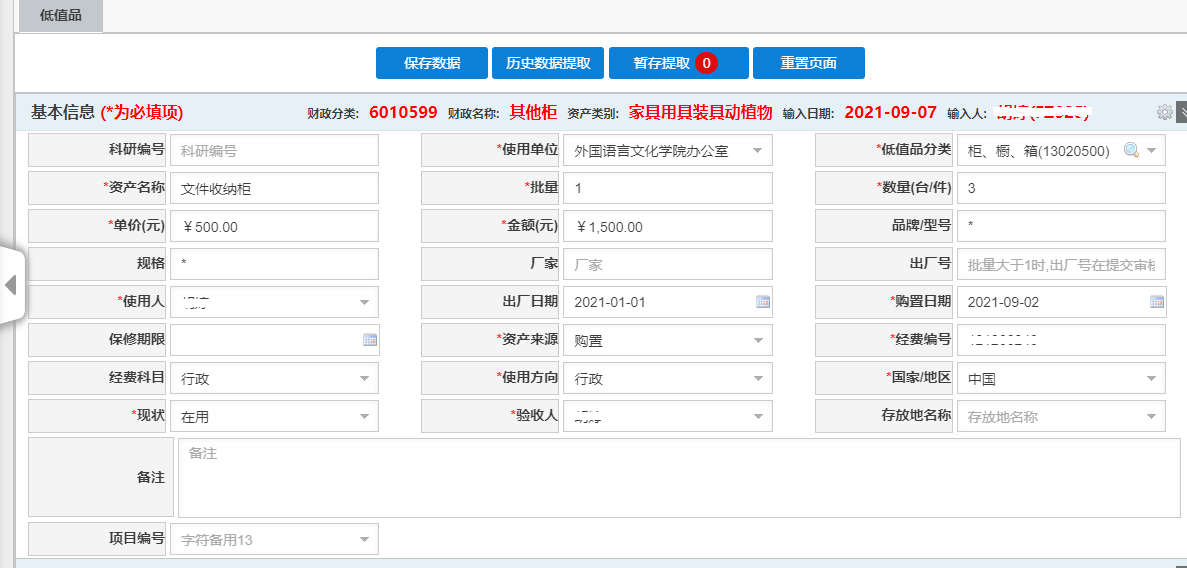
Task: Open the settings gear in 基本信息 header
Action: (x=1164, y=112)
